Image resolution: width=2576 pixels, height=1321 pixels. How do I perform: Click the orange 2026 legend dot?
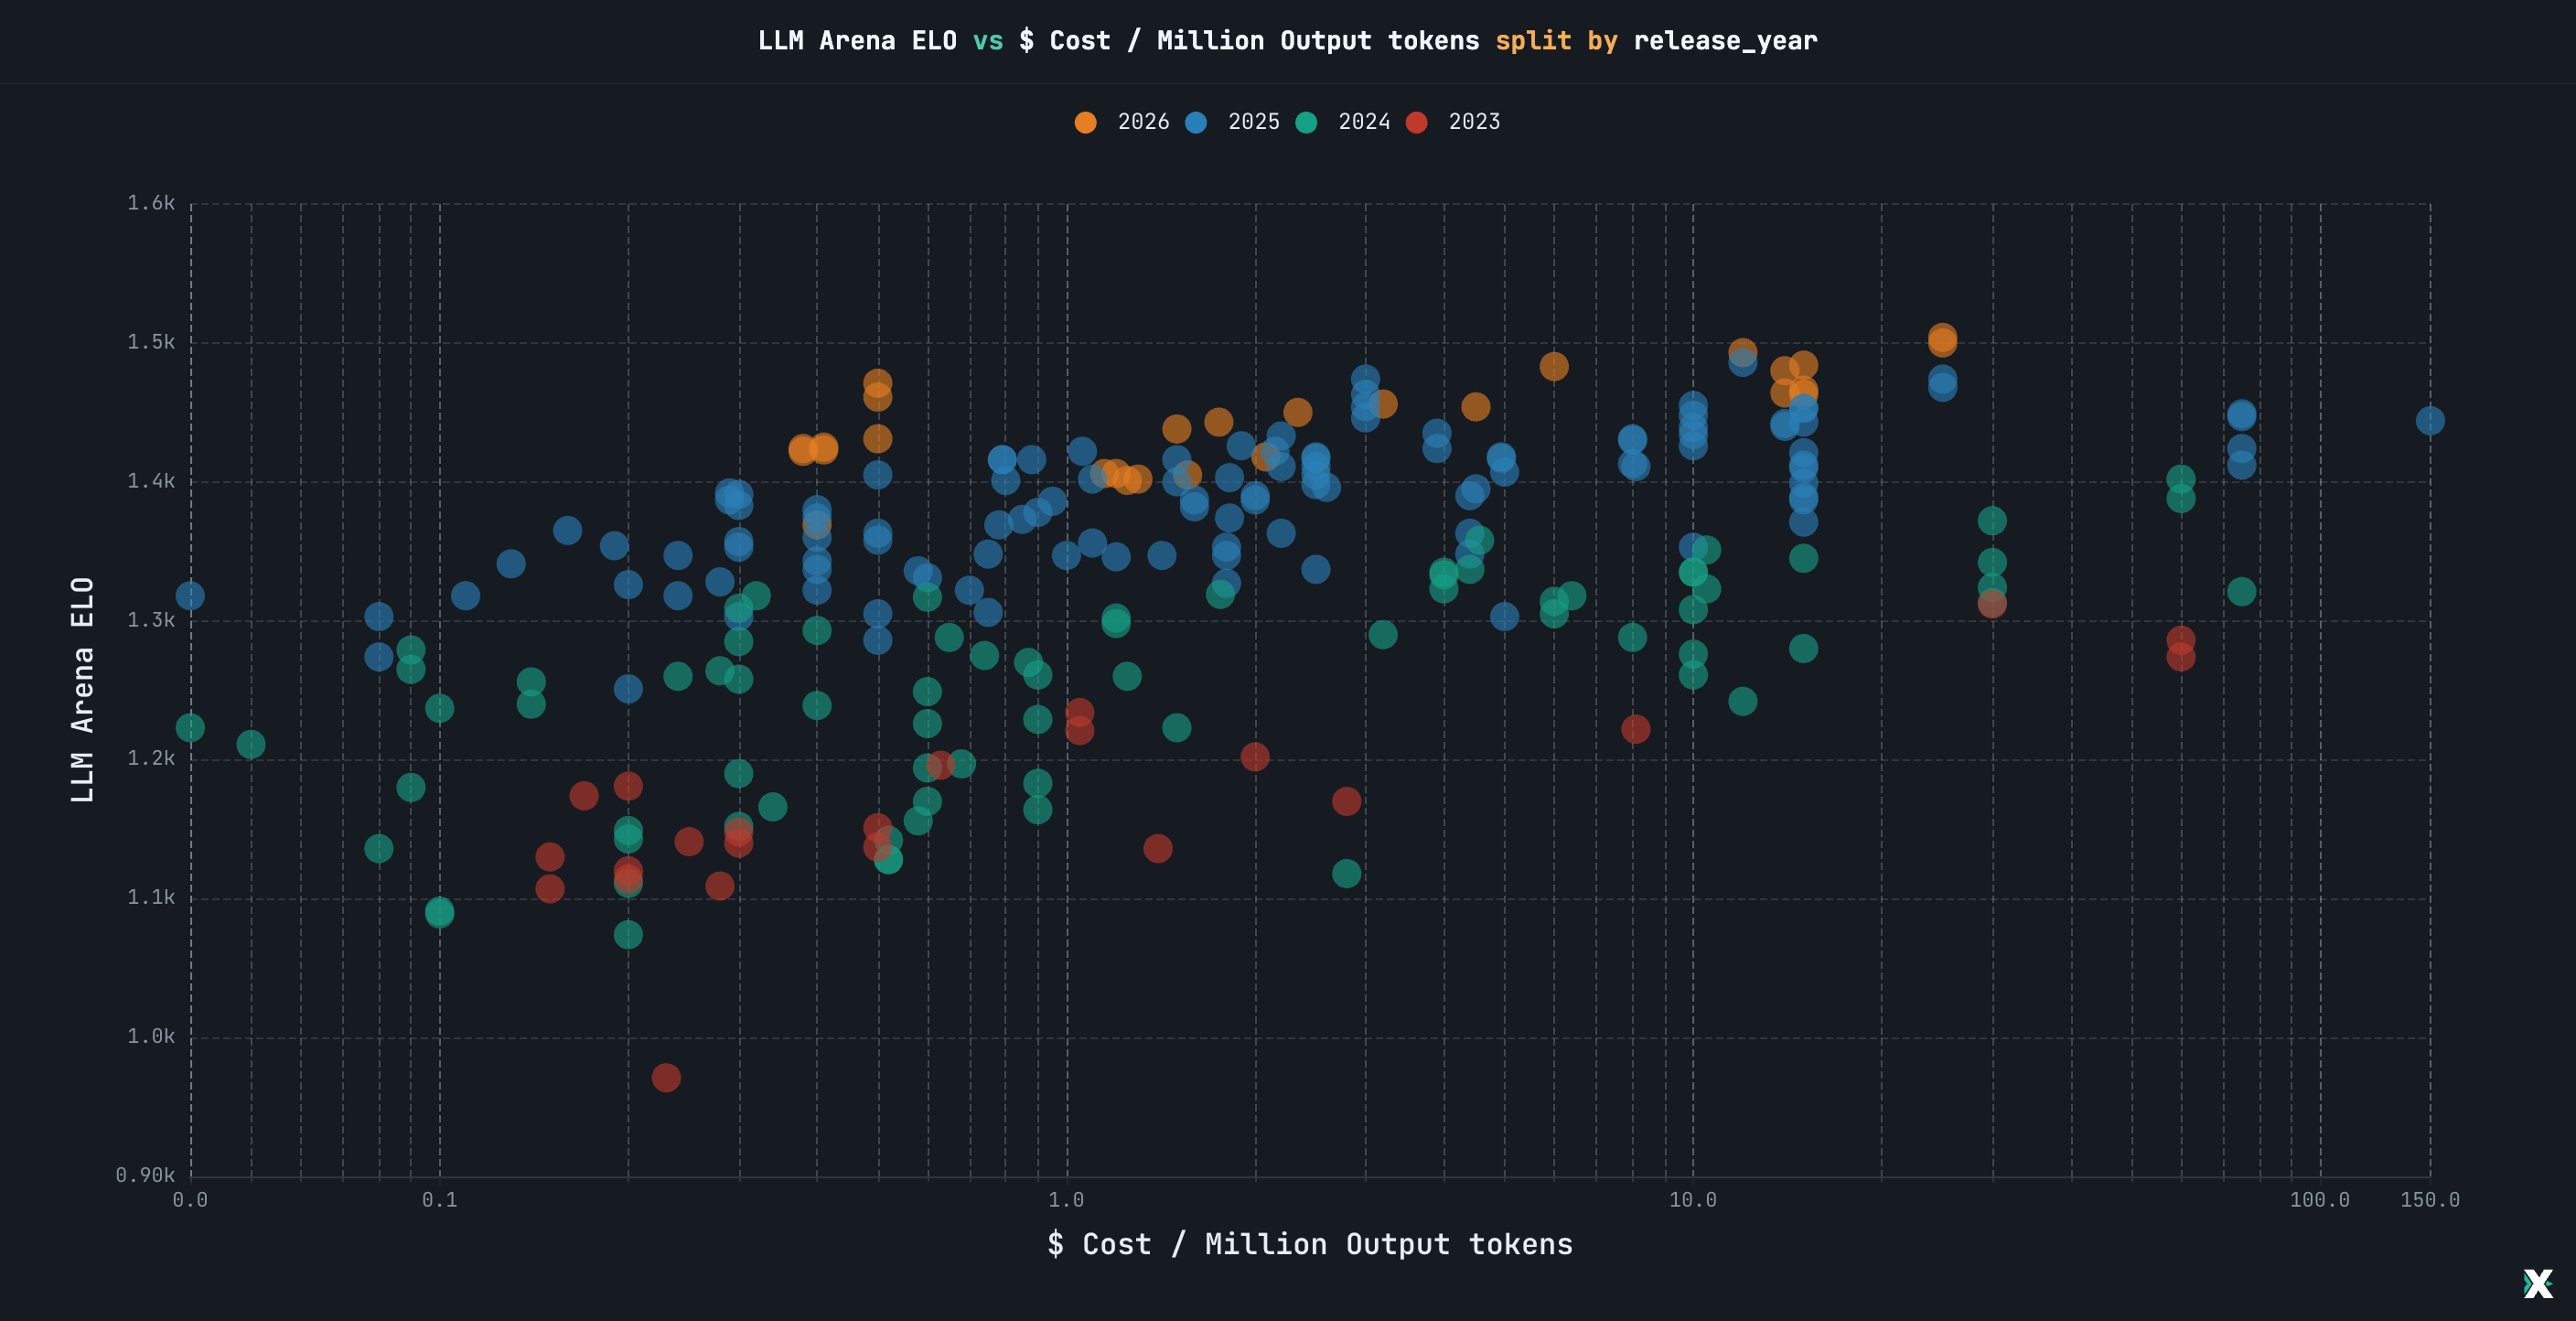point(1086,121)
